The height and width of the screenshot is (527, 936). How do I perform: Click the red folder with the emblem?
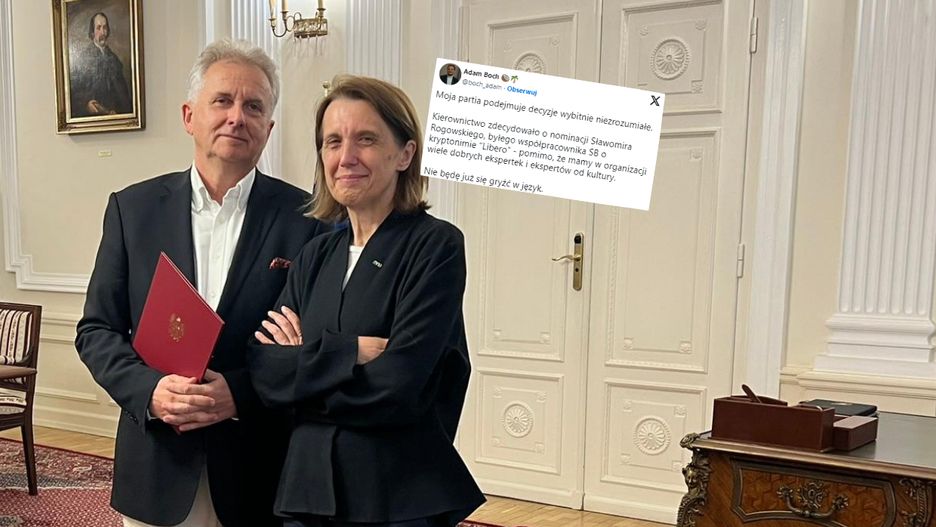[177, 319]
